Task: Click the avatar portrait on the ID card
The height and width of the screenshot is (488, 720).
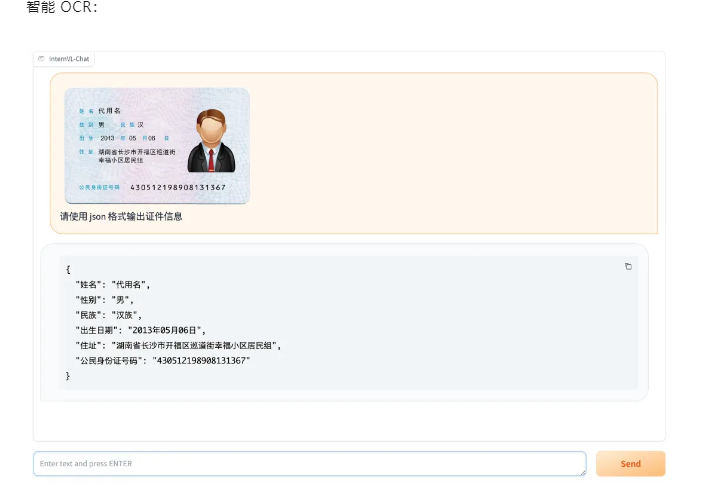Action: [x=210, y=141]
